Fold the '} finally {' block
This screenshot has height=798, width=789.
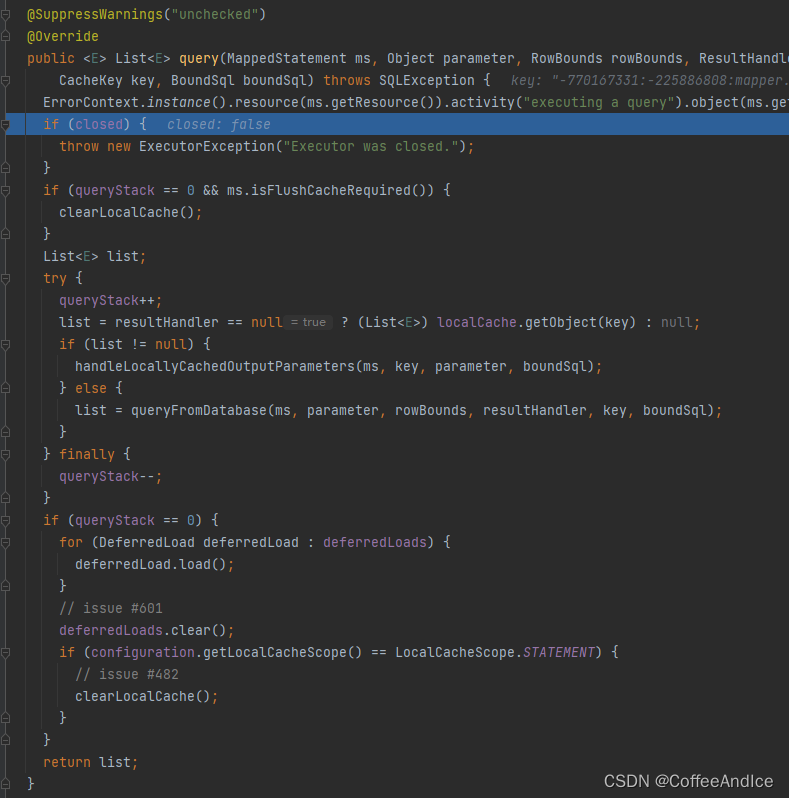click(6, 454)
